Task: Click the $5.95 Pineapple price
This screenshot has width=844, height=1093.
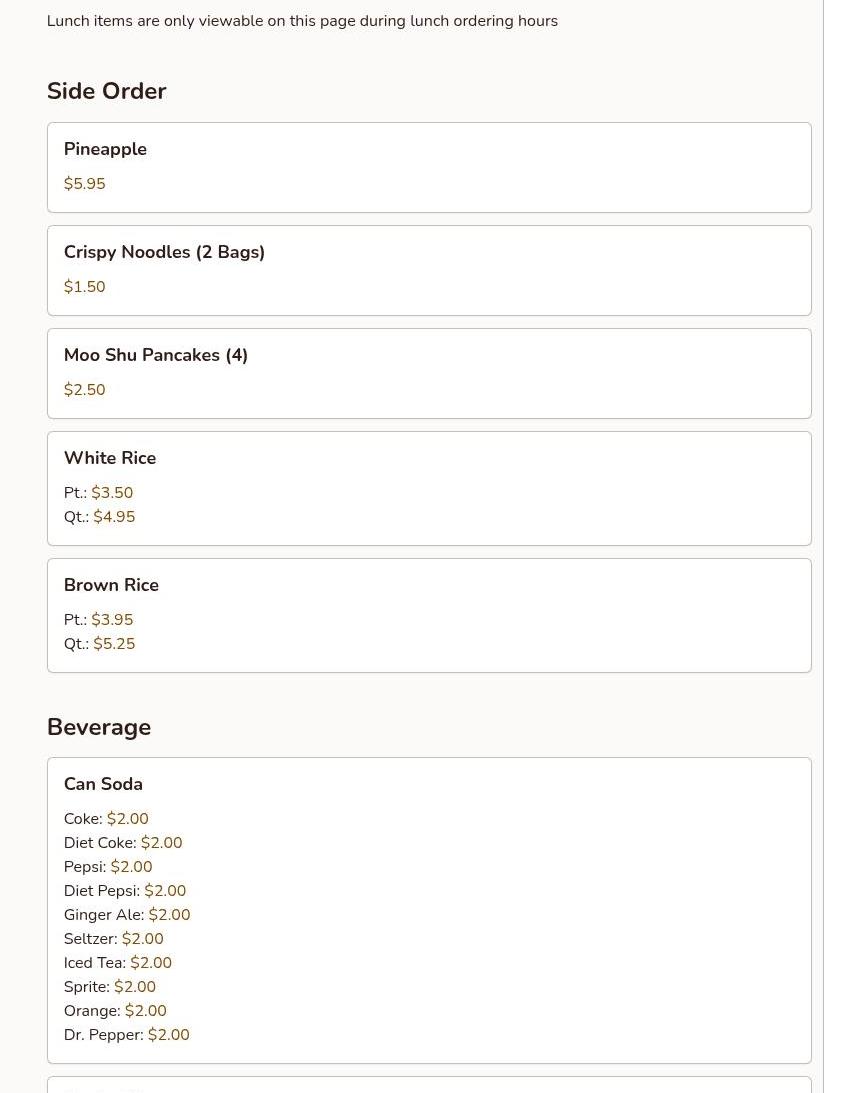Action: [84, 184]
